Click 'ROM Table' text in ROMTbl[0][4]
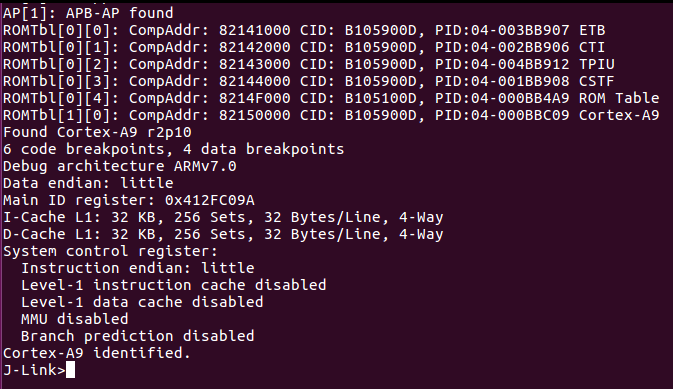 click(619, 98)
